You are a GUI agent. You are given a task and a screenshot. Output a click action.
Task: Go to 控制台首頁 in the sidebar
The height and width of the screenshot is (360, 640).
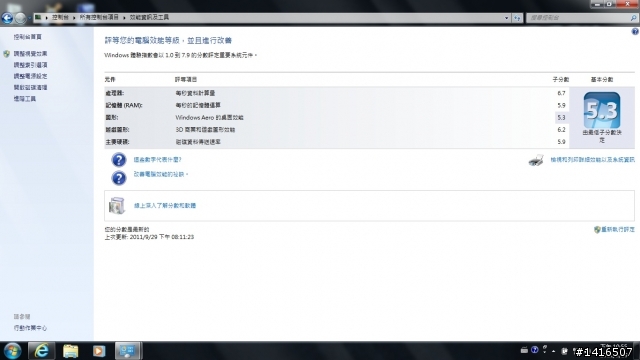coord(28,37)
